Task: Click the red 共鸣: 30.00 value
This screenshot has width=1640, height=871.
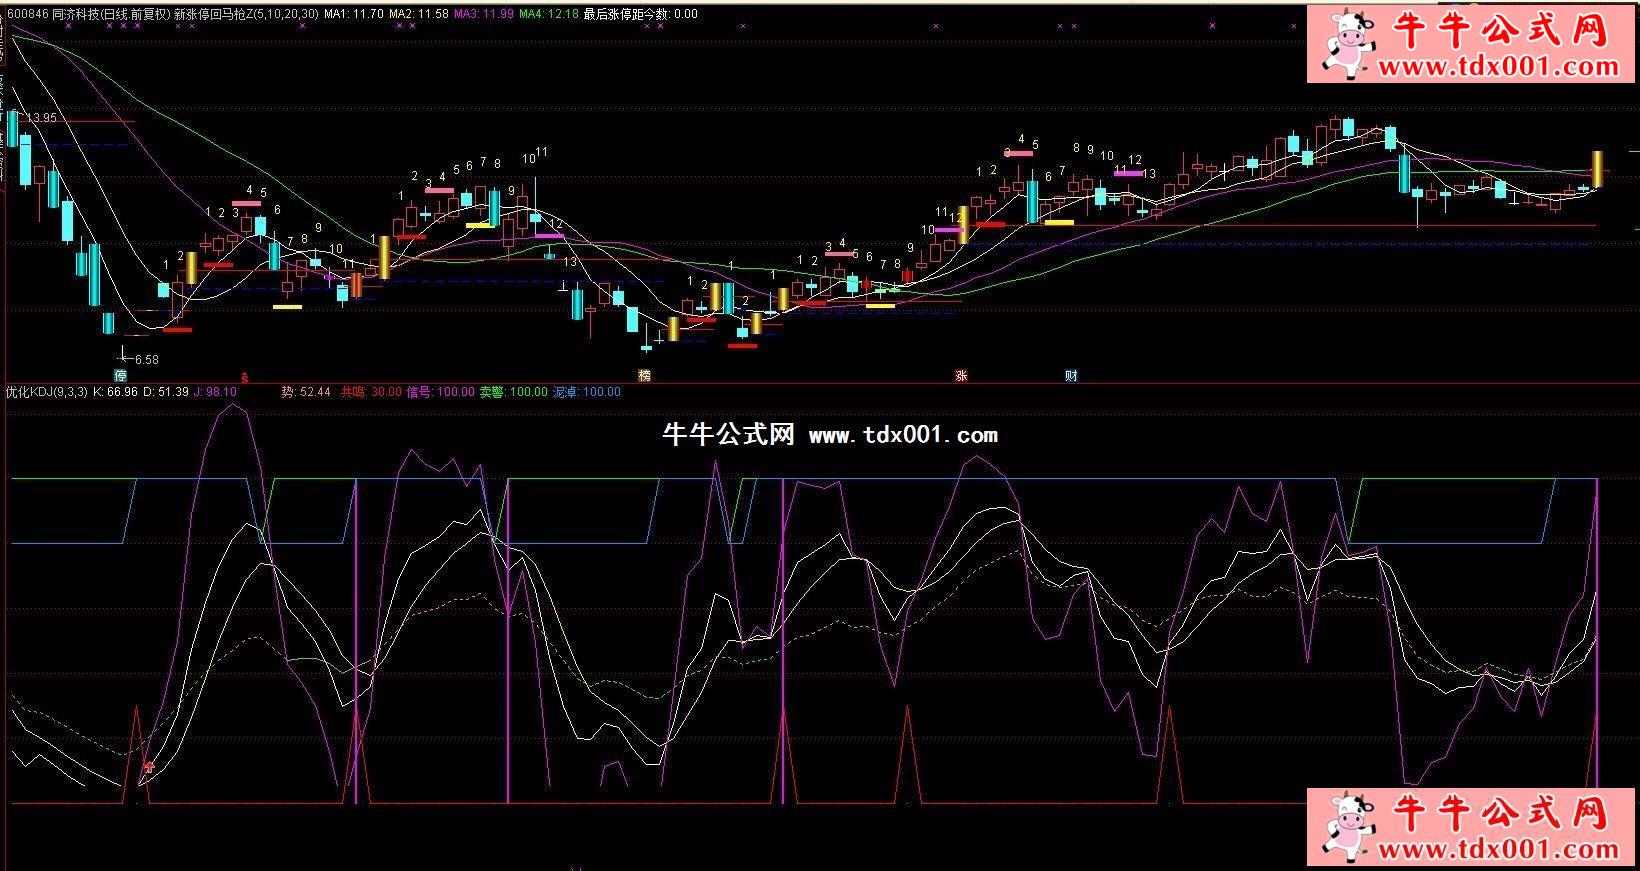Action: 371,392
